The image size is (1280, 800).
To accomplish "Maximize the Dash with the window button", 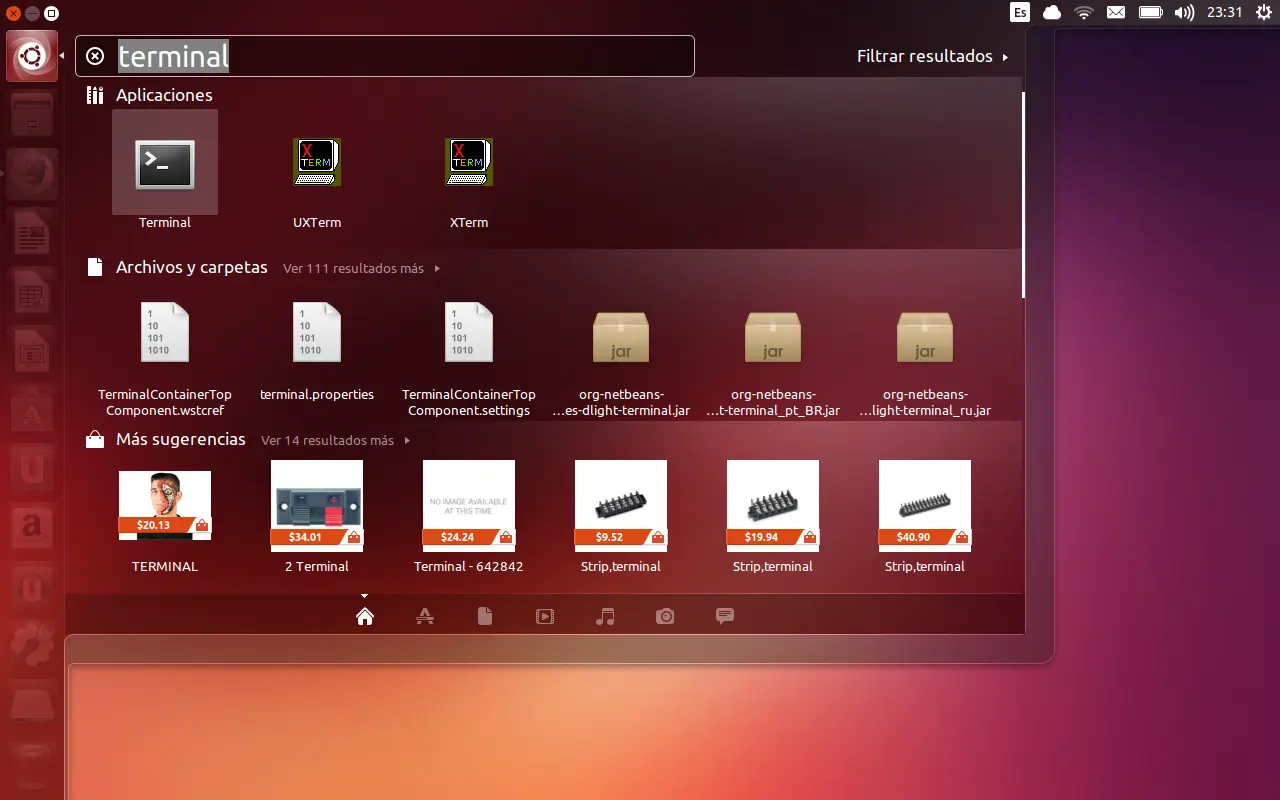I will click(x=51, y=13).
